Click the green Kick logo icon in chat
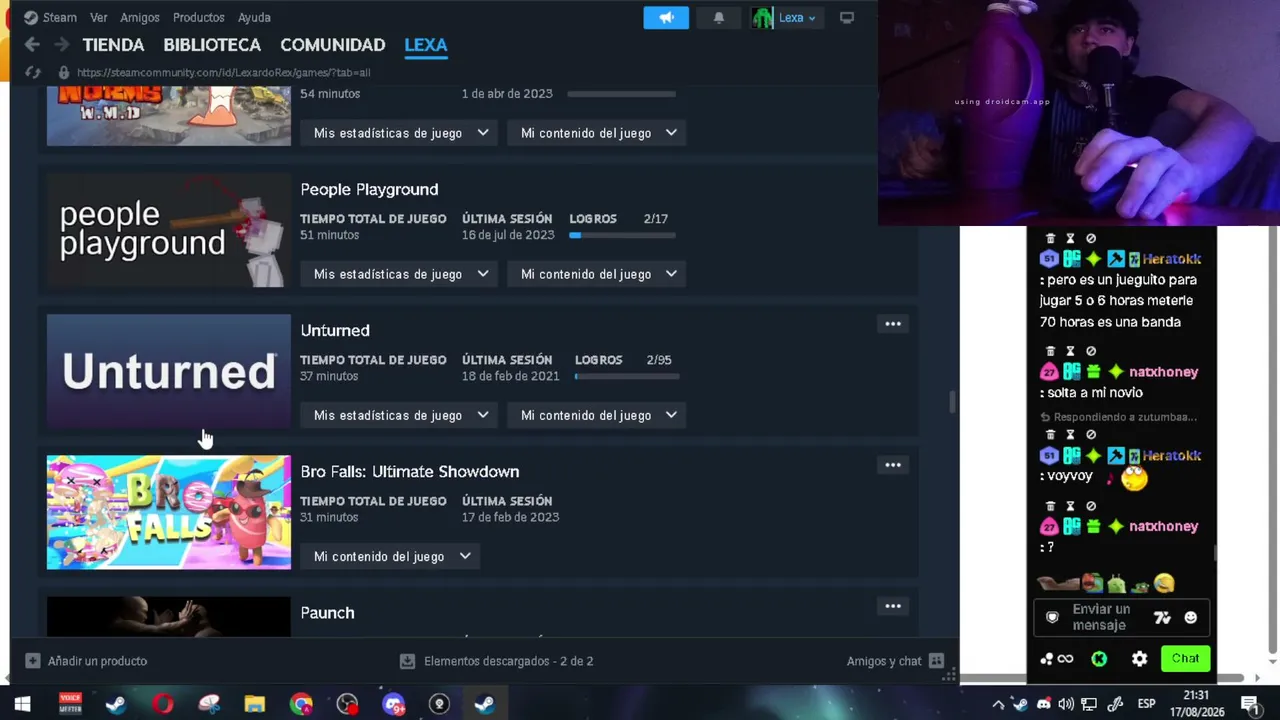Screen dimensions: 1280x720 point(1099,658)
